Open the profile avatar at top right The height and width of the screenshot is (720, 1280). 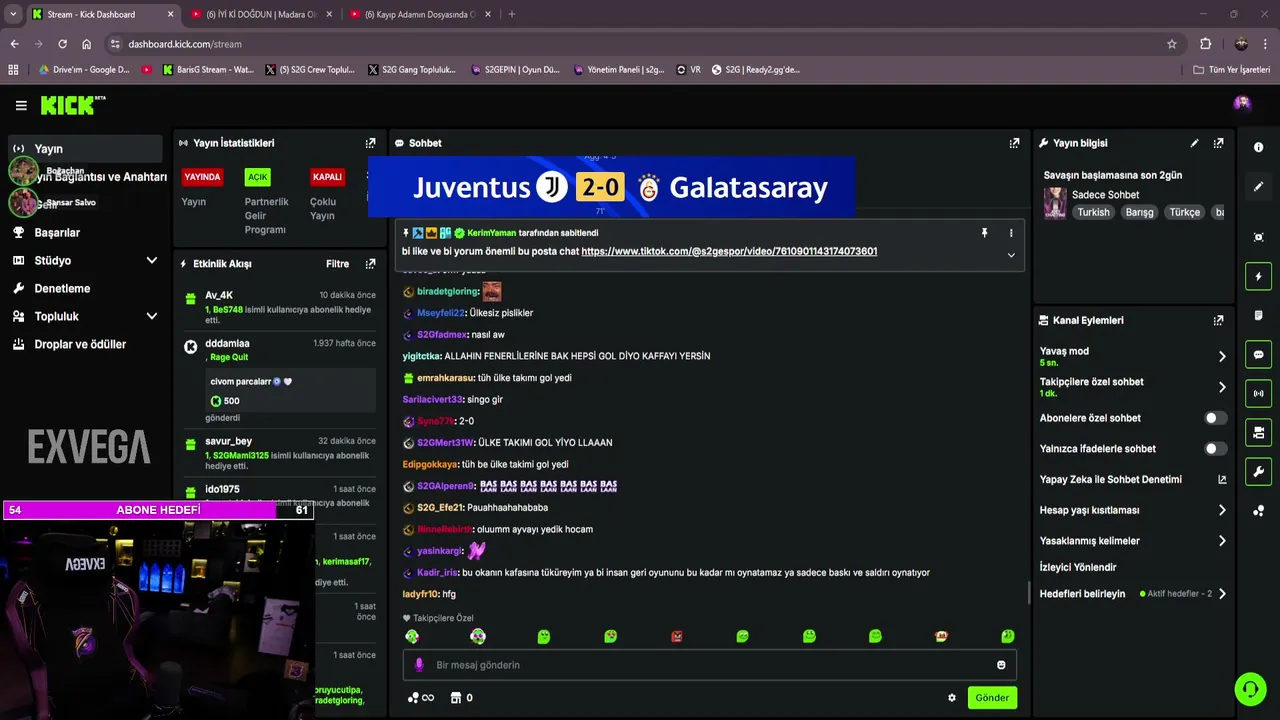point(1242,104)
